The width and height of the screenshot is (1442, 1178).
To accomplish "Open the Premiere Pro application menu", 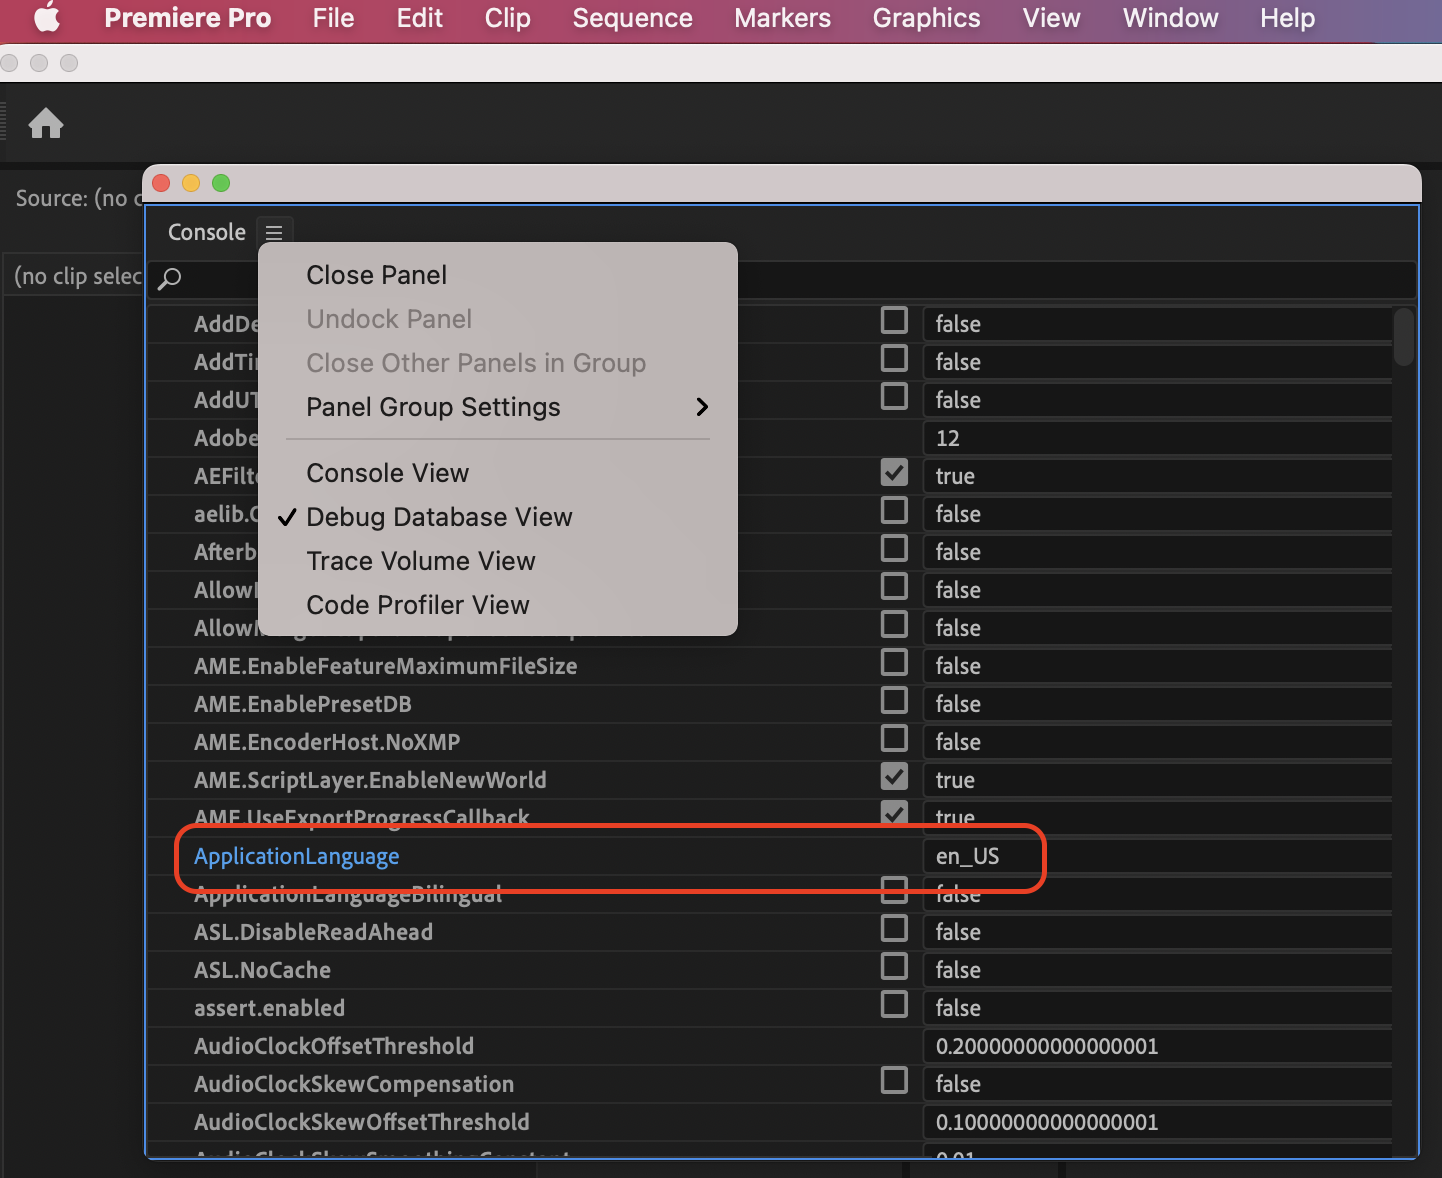I will tap(187, 18).
